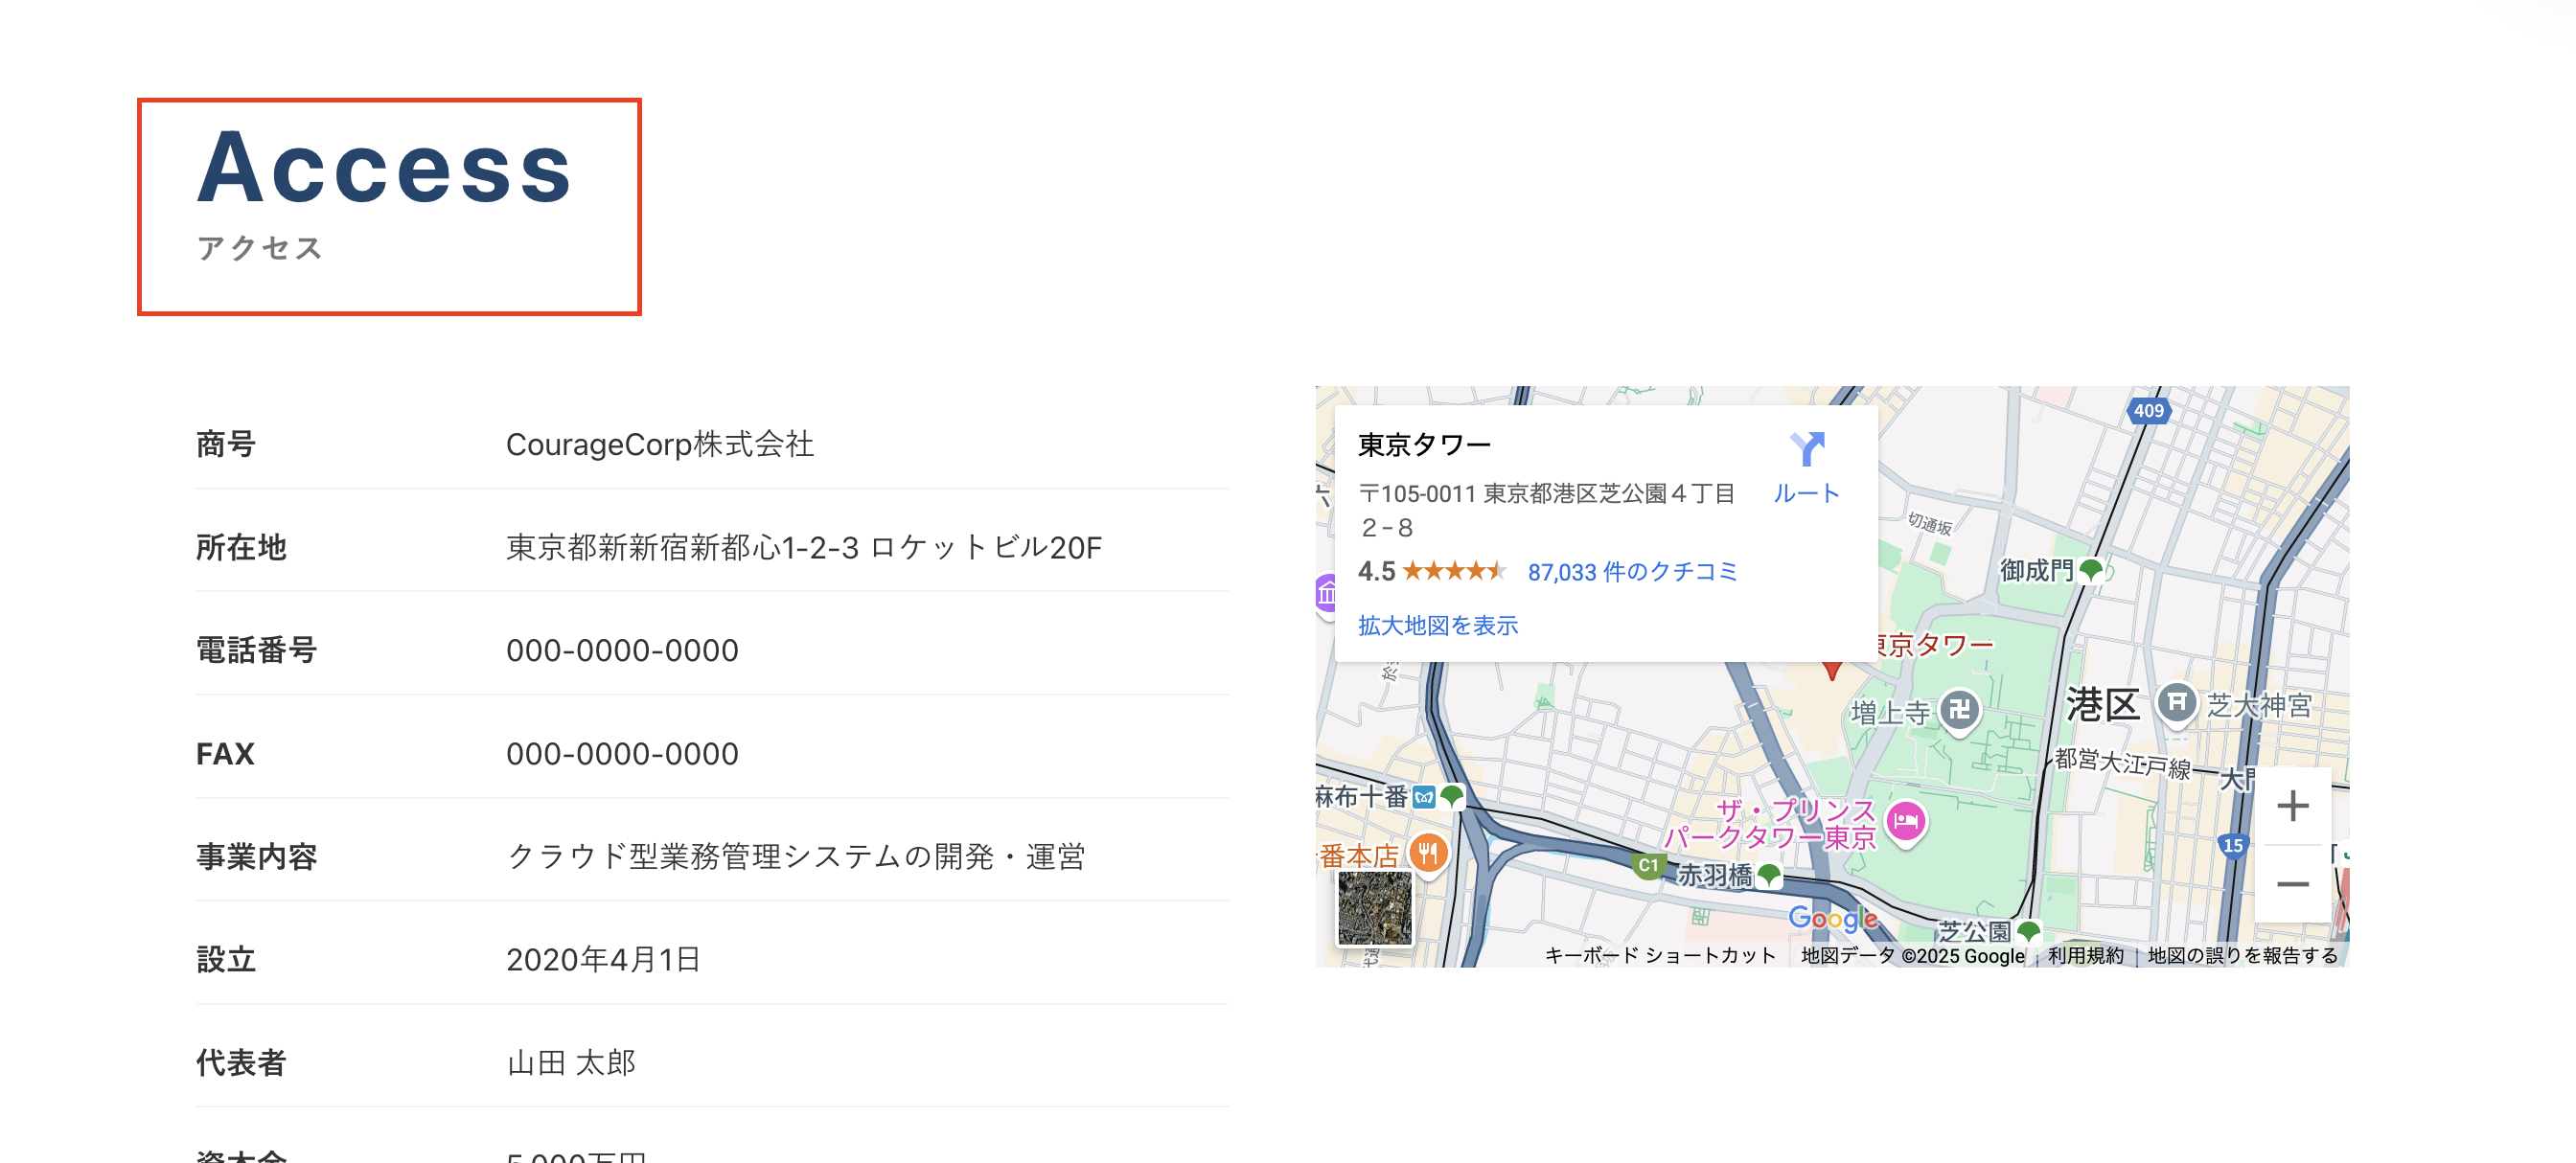Click the 商号 row label
This screenshot has height=1163, width=2576.
[x=226, y=444]
